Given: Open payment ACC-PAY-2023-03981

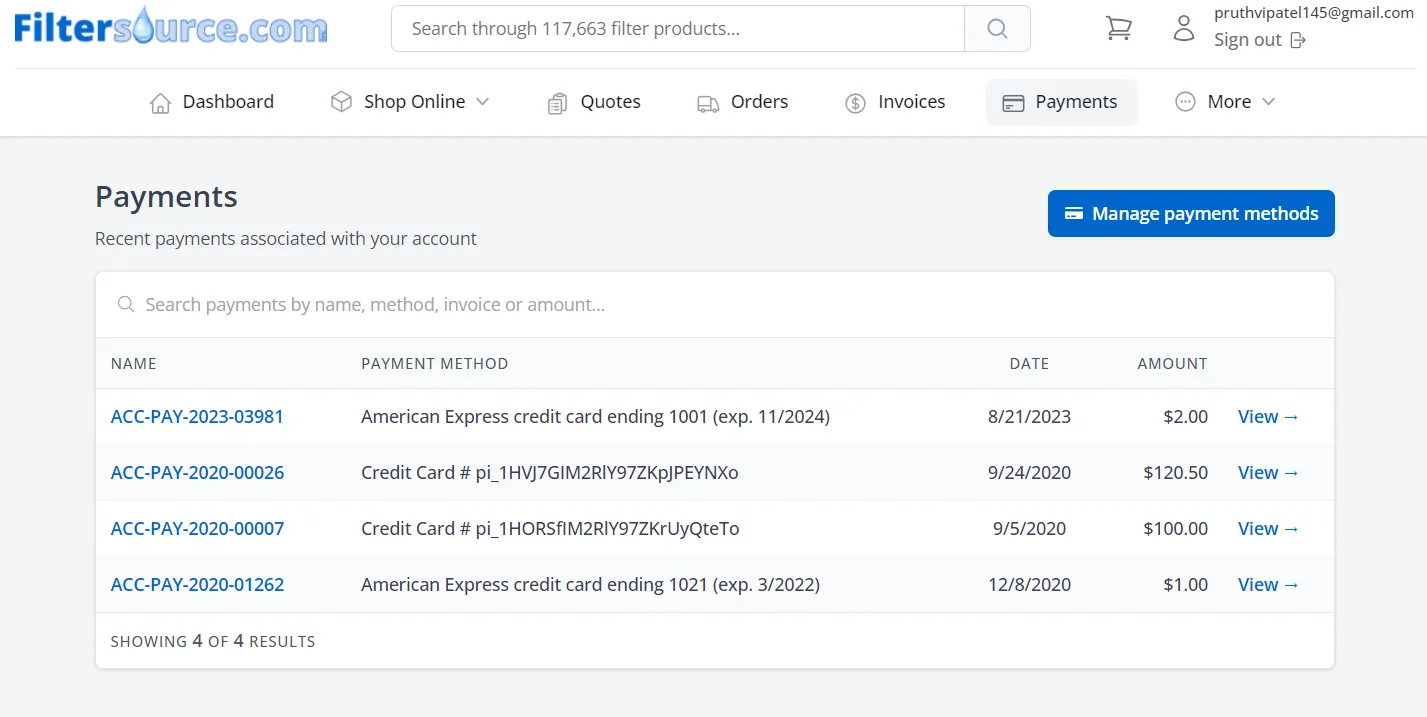Looking at the screenshot, I should [x=197, y=416].
